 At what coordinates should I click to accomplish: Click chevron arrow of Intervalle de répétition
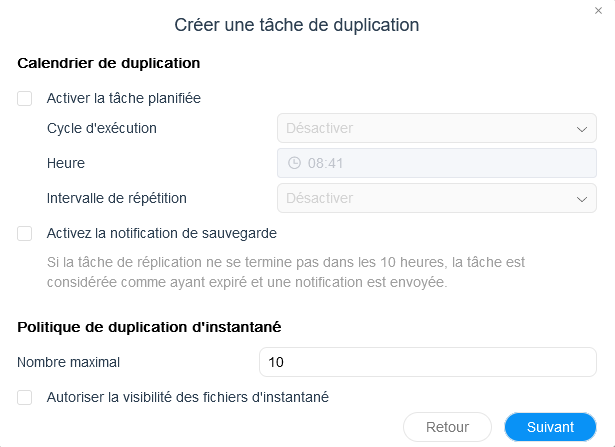click(x=583, y=198)
